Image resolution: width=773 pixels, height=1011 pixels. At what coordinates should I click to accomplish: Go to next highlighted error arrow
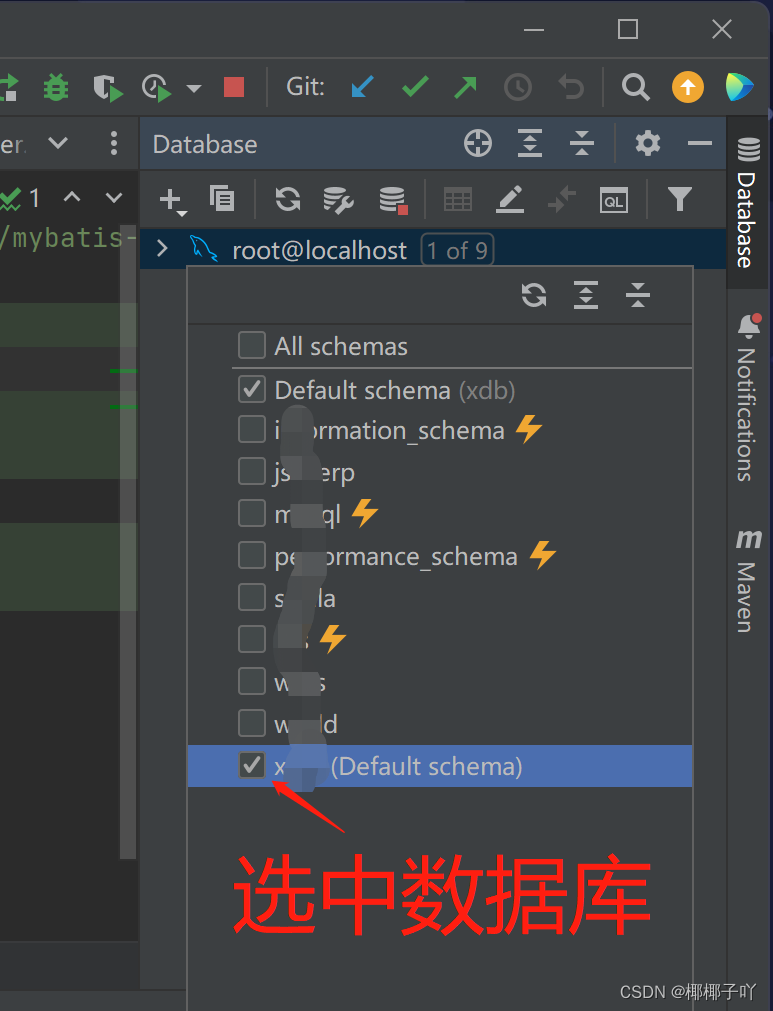coord(114,197)
